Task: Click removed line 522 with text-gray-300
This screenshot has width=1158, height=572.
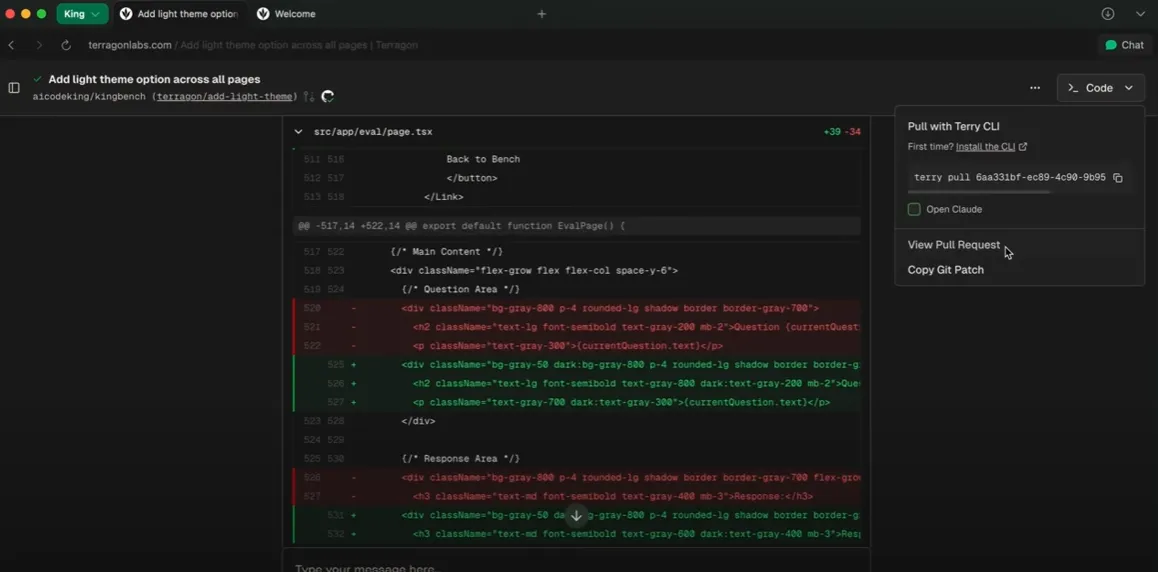Action: coord(576,346)
